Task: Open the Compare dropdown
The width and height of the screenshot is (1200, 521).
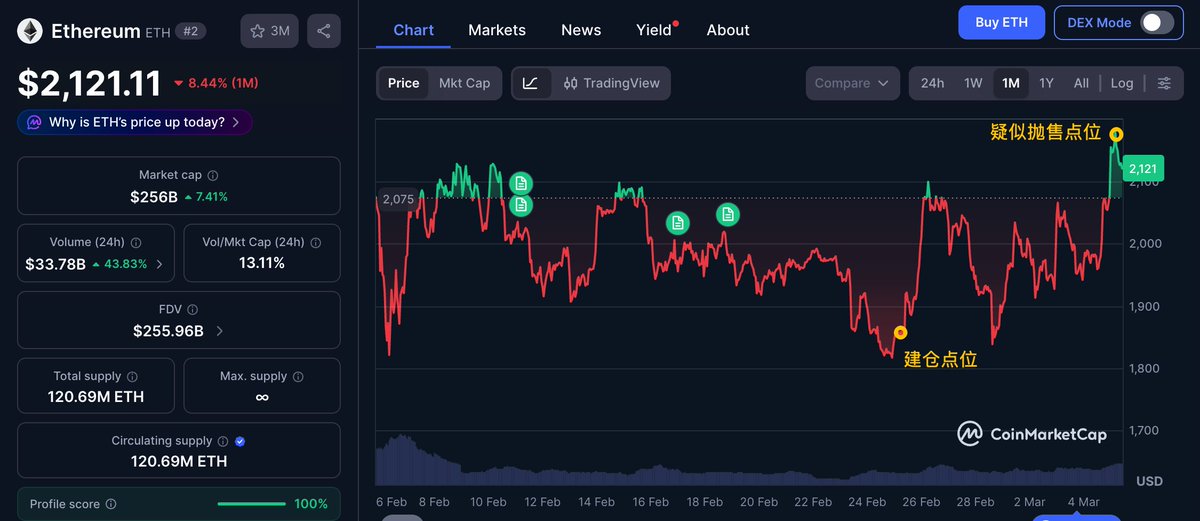Action: tap(851, 83)
